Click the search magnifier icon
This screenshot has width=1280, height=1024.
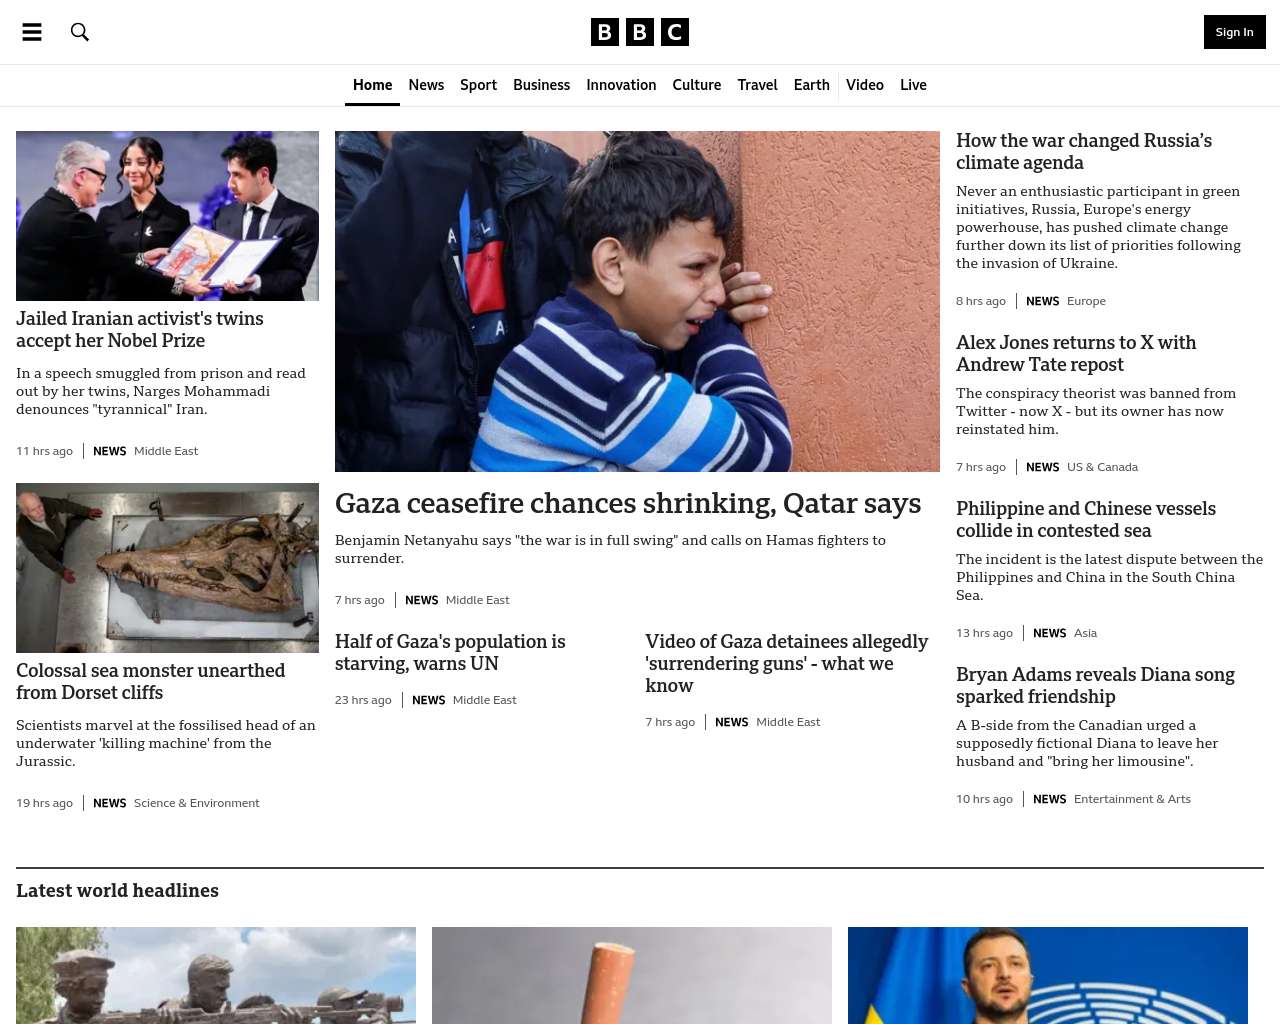click(x=80, y=32)
